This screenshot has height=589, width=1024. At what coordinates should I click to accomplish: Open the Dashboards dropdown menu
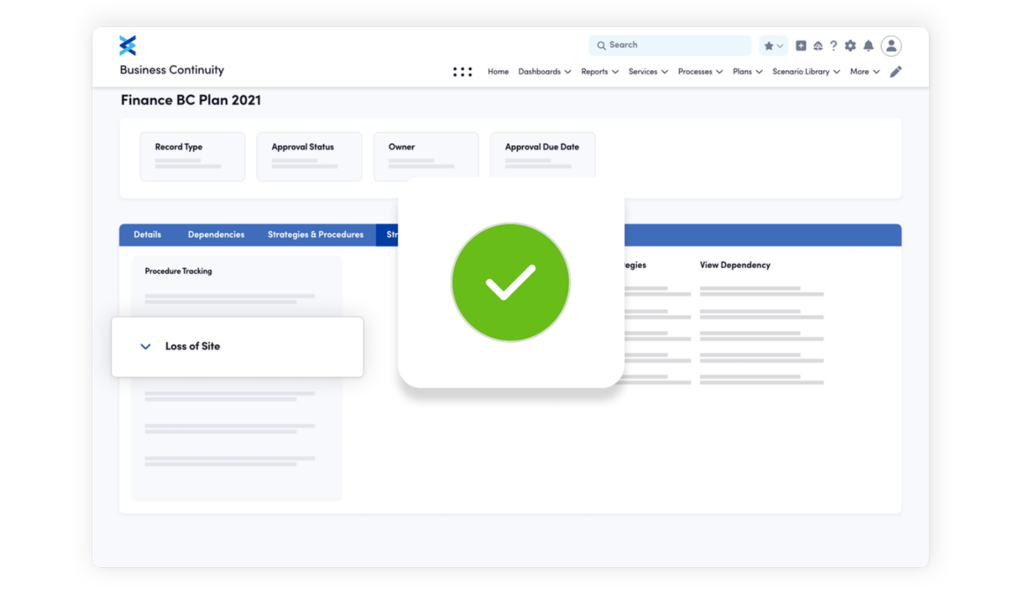(544, 72)
